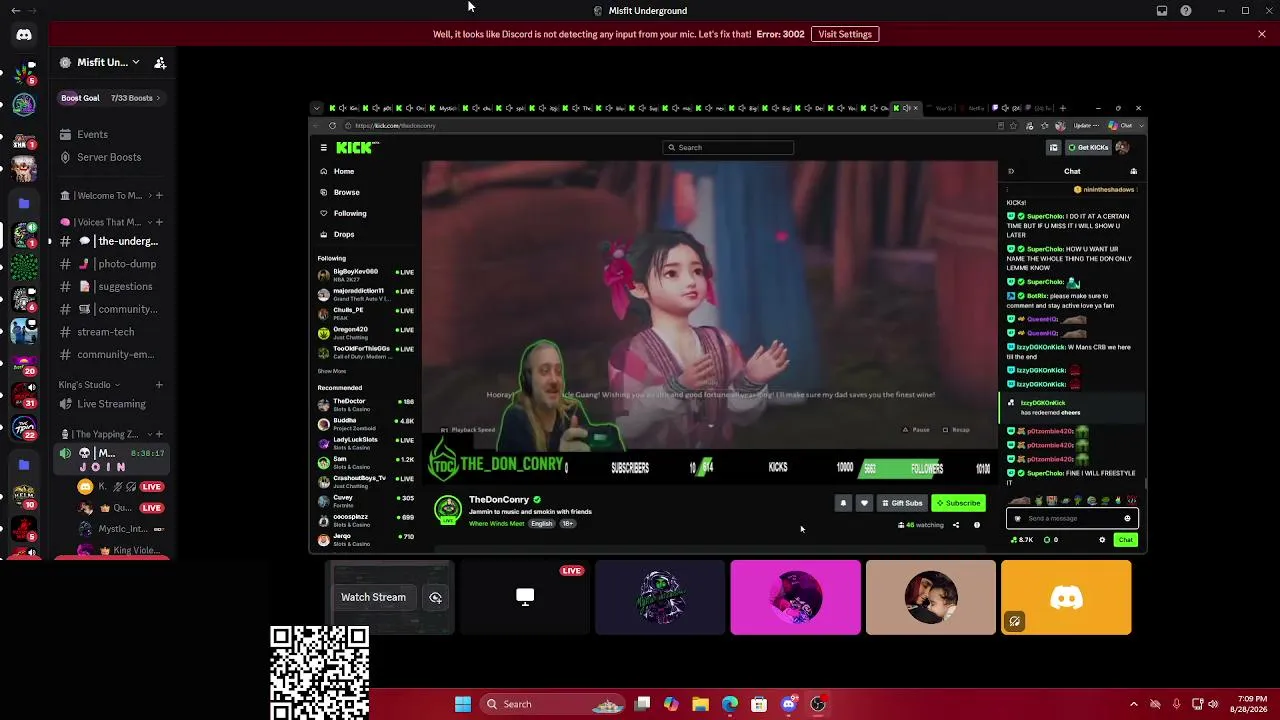Click the Kick search field
1280x720 pixels.
(x=729, y=148)
